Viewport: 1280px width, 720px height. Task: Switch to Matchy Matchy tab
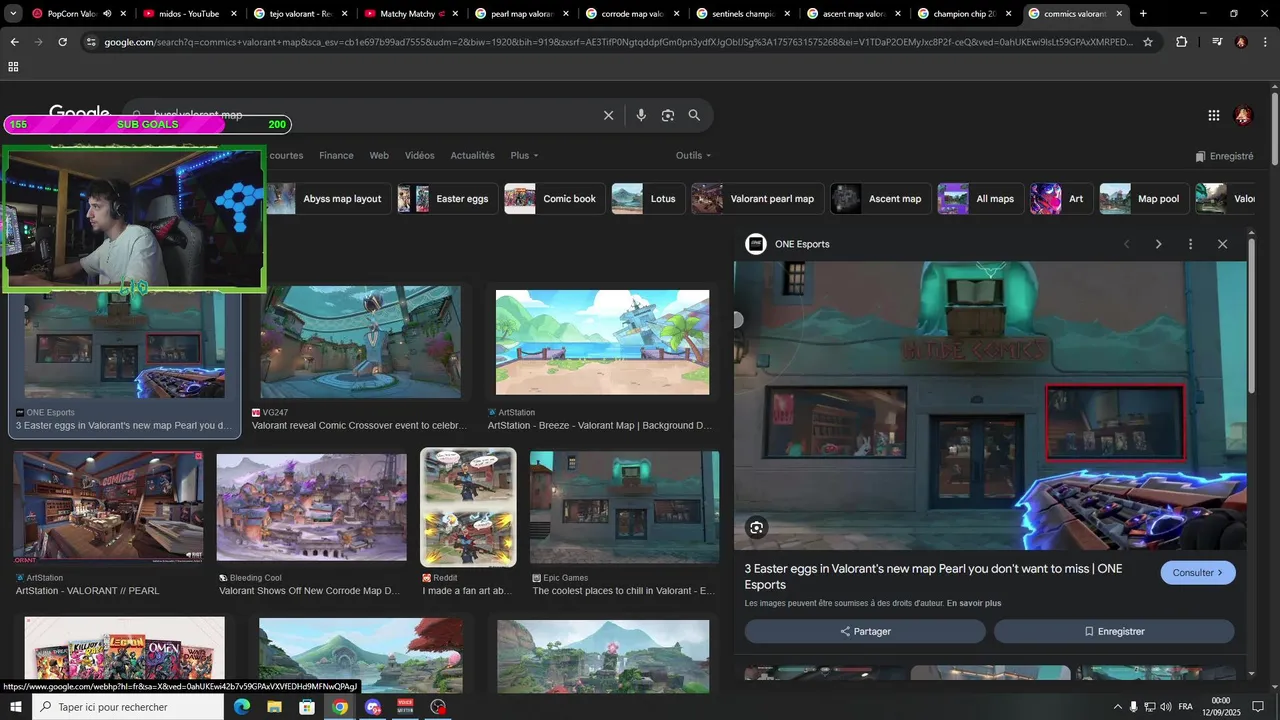412,14
